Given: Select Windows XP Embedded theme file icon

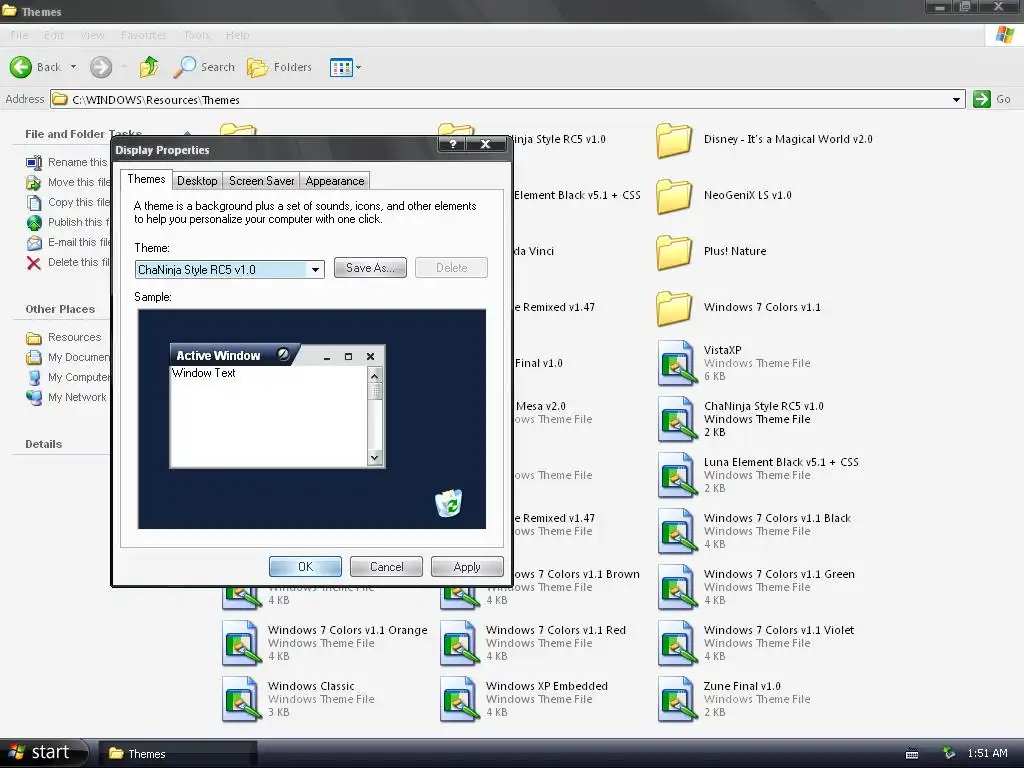Looking at the screenshot, I should point(458,699).
